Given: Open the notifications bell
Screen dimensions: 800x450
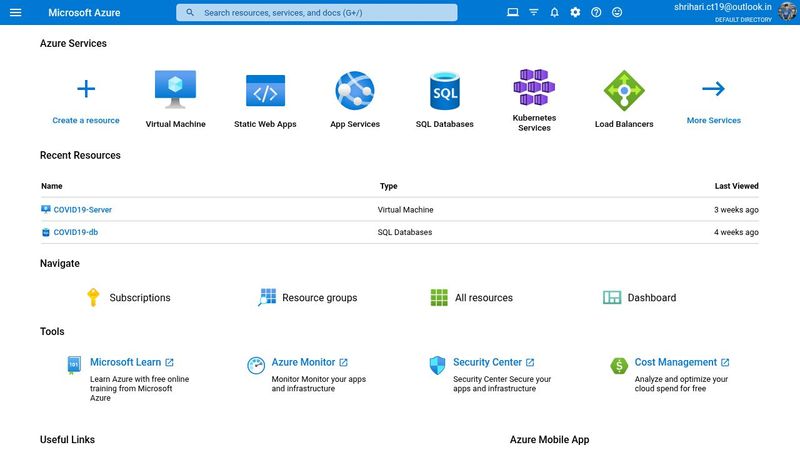Looking at the screenshot, I should click(555, 12).
